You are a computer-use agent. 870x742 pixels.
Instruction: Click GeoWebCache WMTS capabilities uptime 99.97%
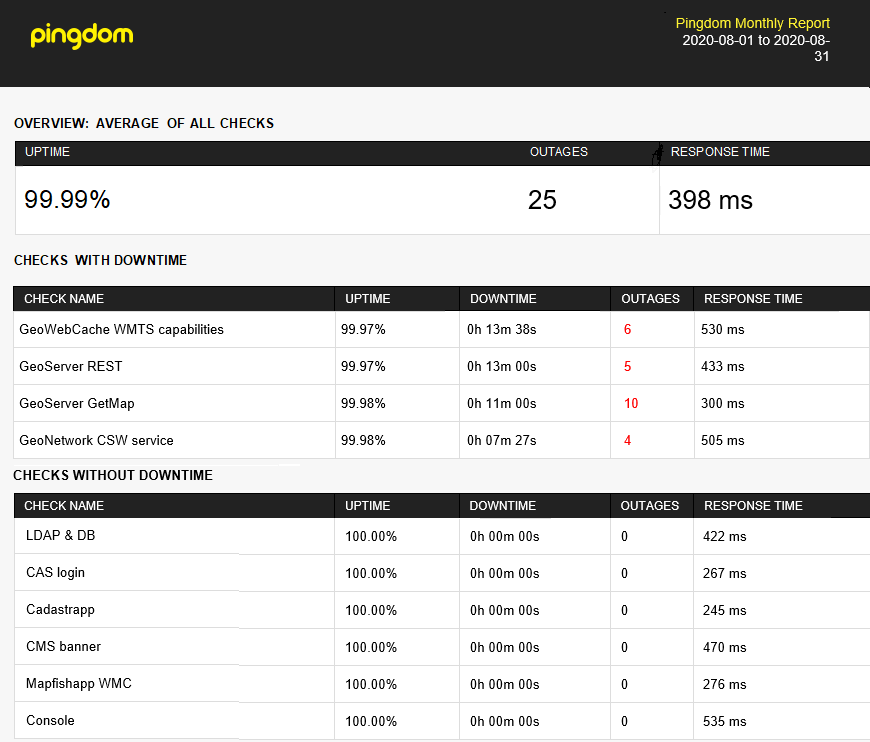point(363,330)
